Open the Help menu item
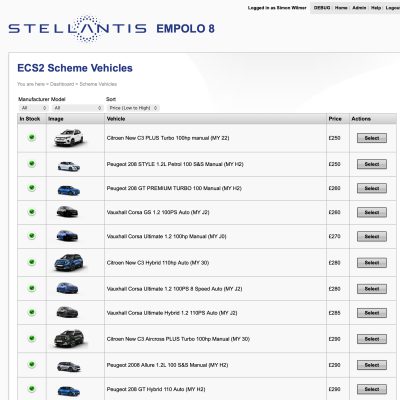Image resolution: width=400 pixels, height=400 pixels. point(376,8)
